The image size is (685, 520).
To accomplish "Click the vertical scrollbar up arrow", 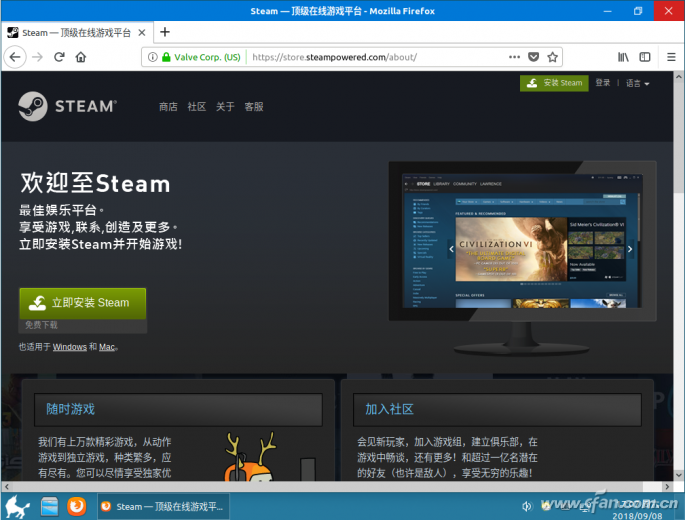I will click(679, 76).
